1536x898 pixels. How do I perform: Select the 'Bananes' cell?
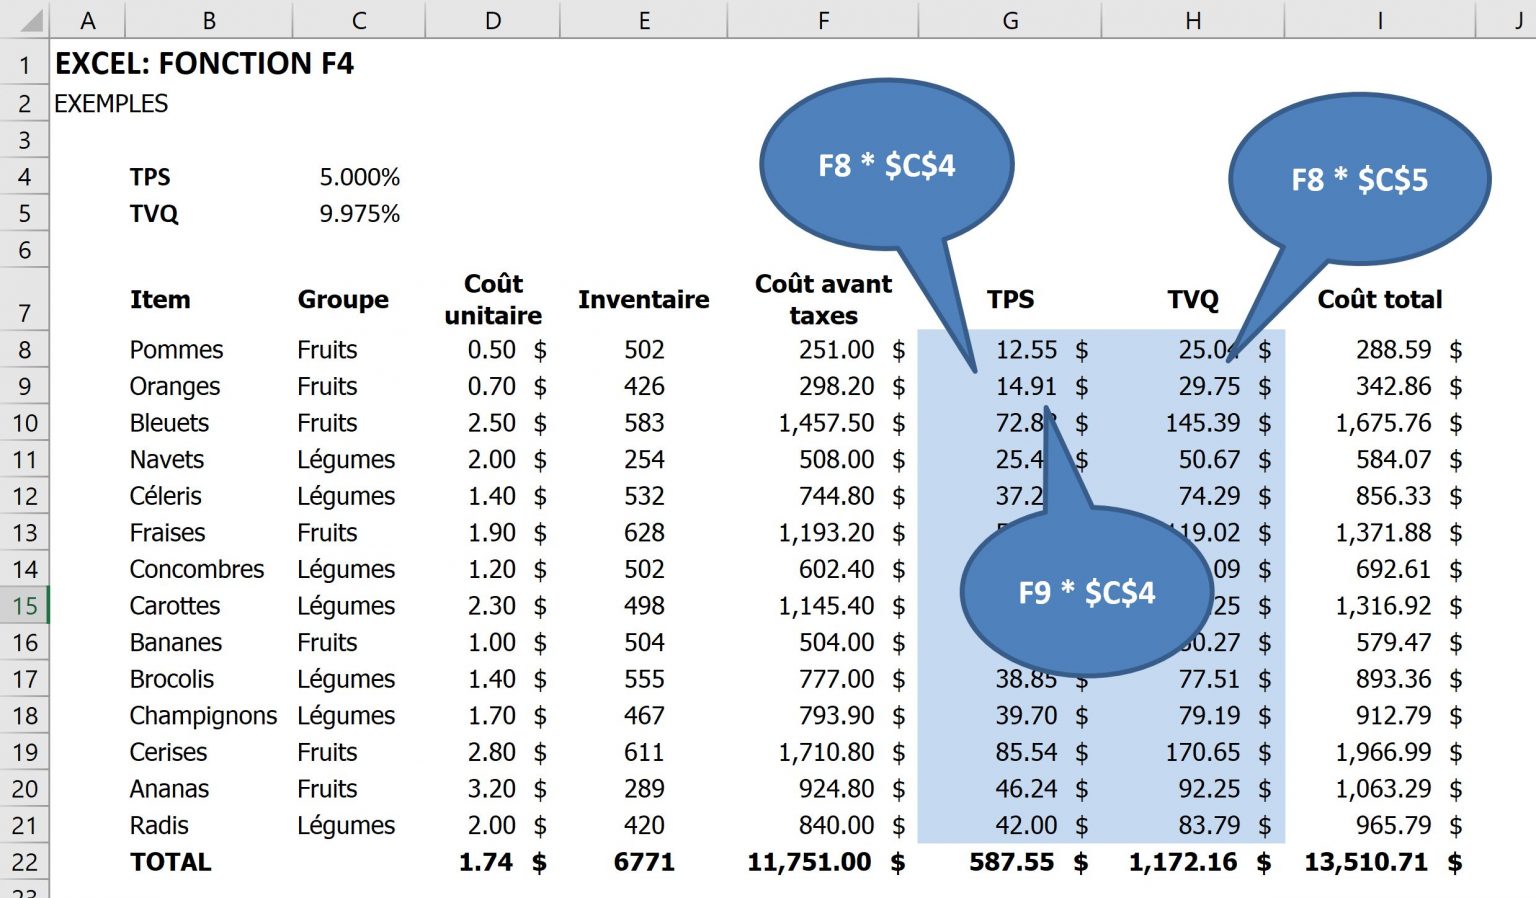[x=209, y=642]
